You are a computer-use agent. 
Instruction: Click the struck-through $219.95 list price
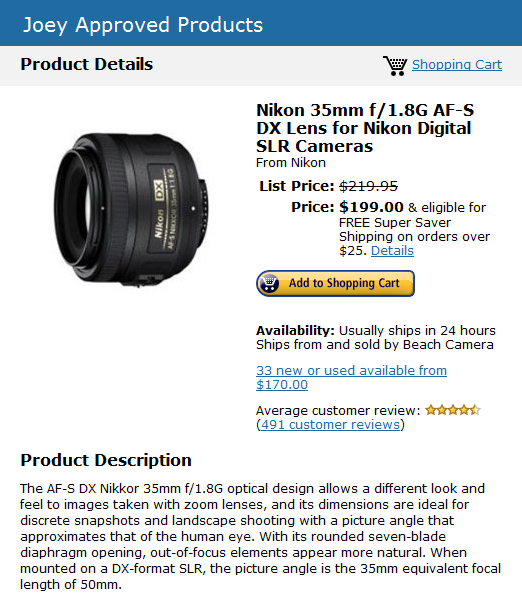[x=368, y=186]
